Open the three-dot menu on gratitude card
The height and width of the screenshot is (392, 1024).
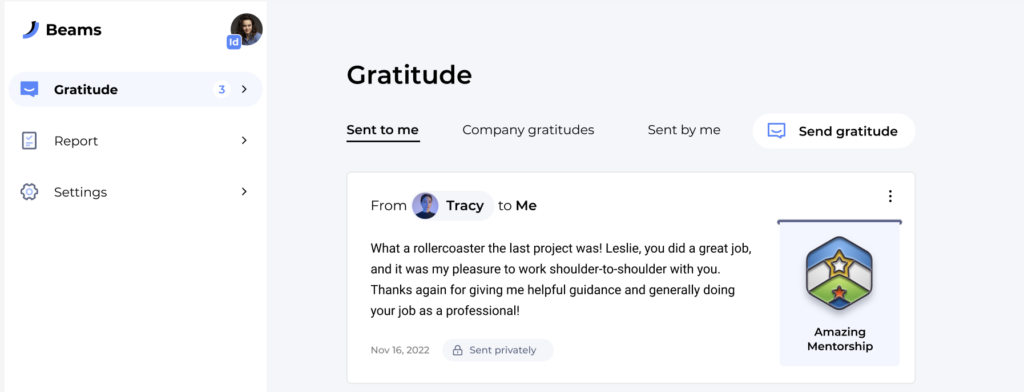pos(890,196)
